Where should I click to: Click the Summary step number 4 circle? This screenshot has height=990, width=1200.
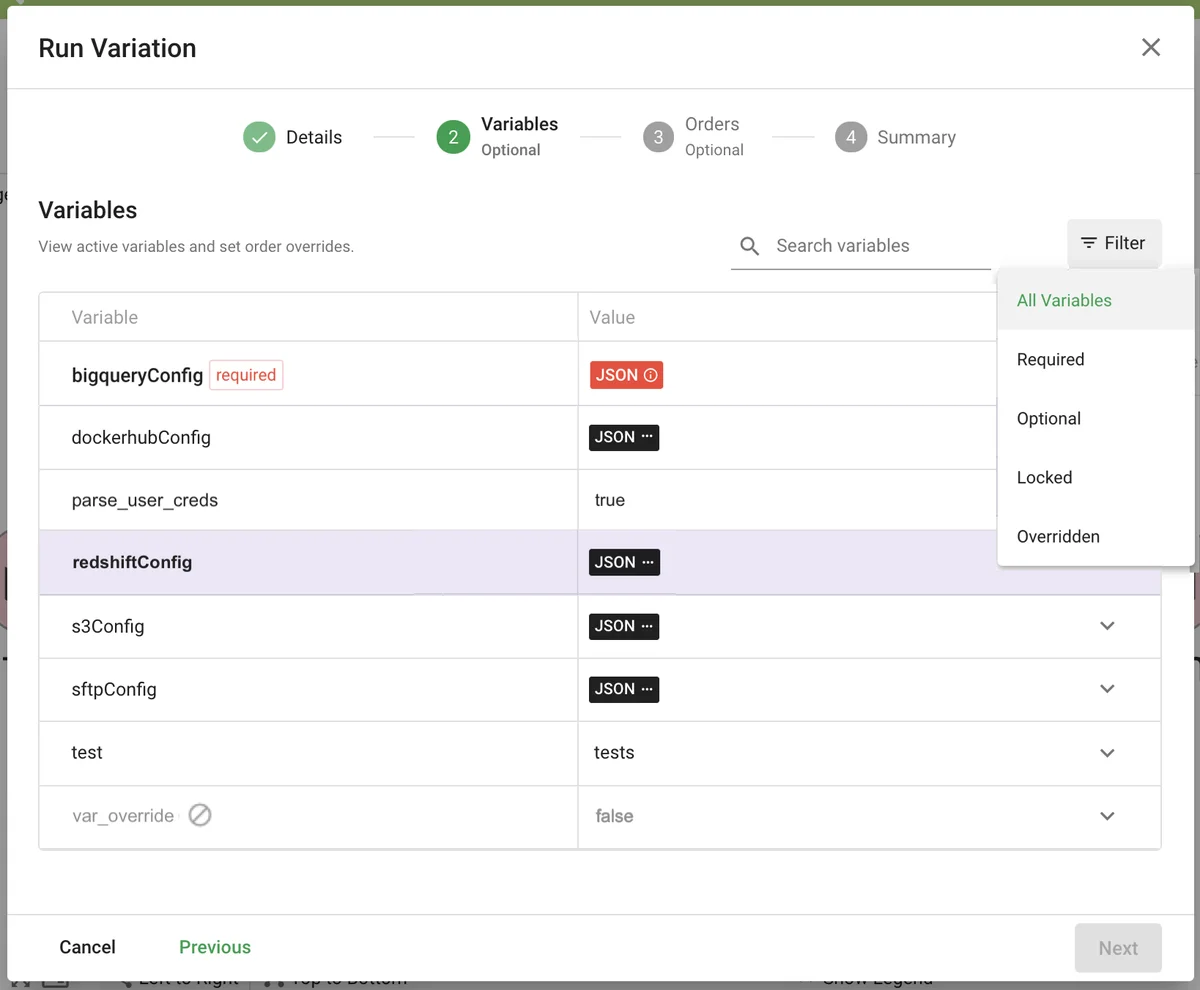coord(850,137)
